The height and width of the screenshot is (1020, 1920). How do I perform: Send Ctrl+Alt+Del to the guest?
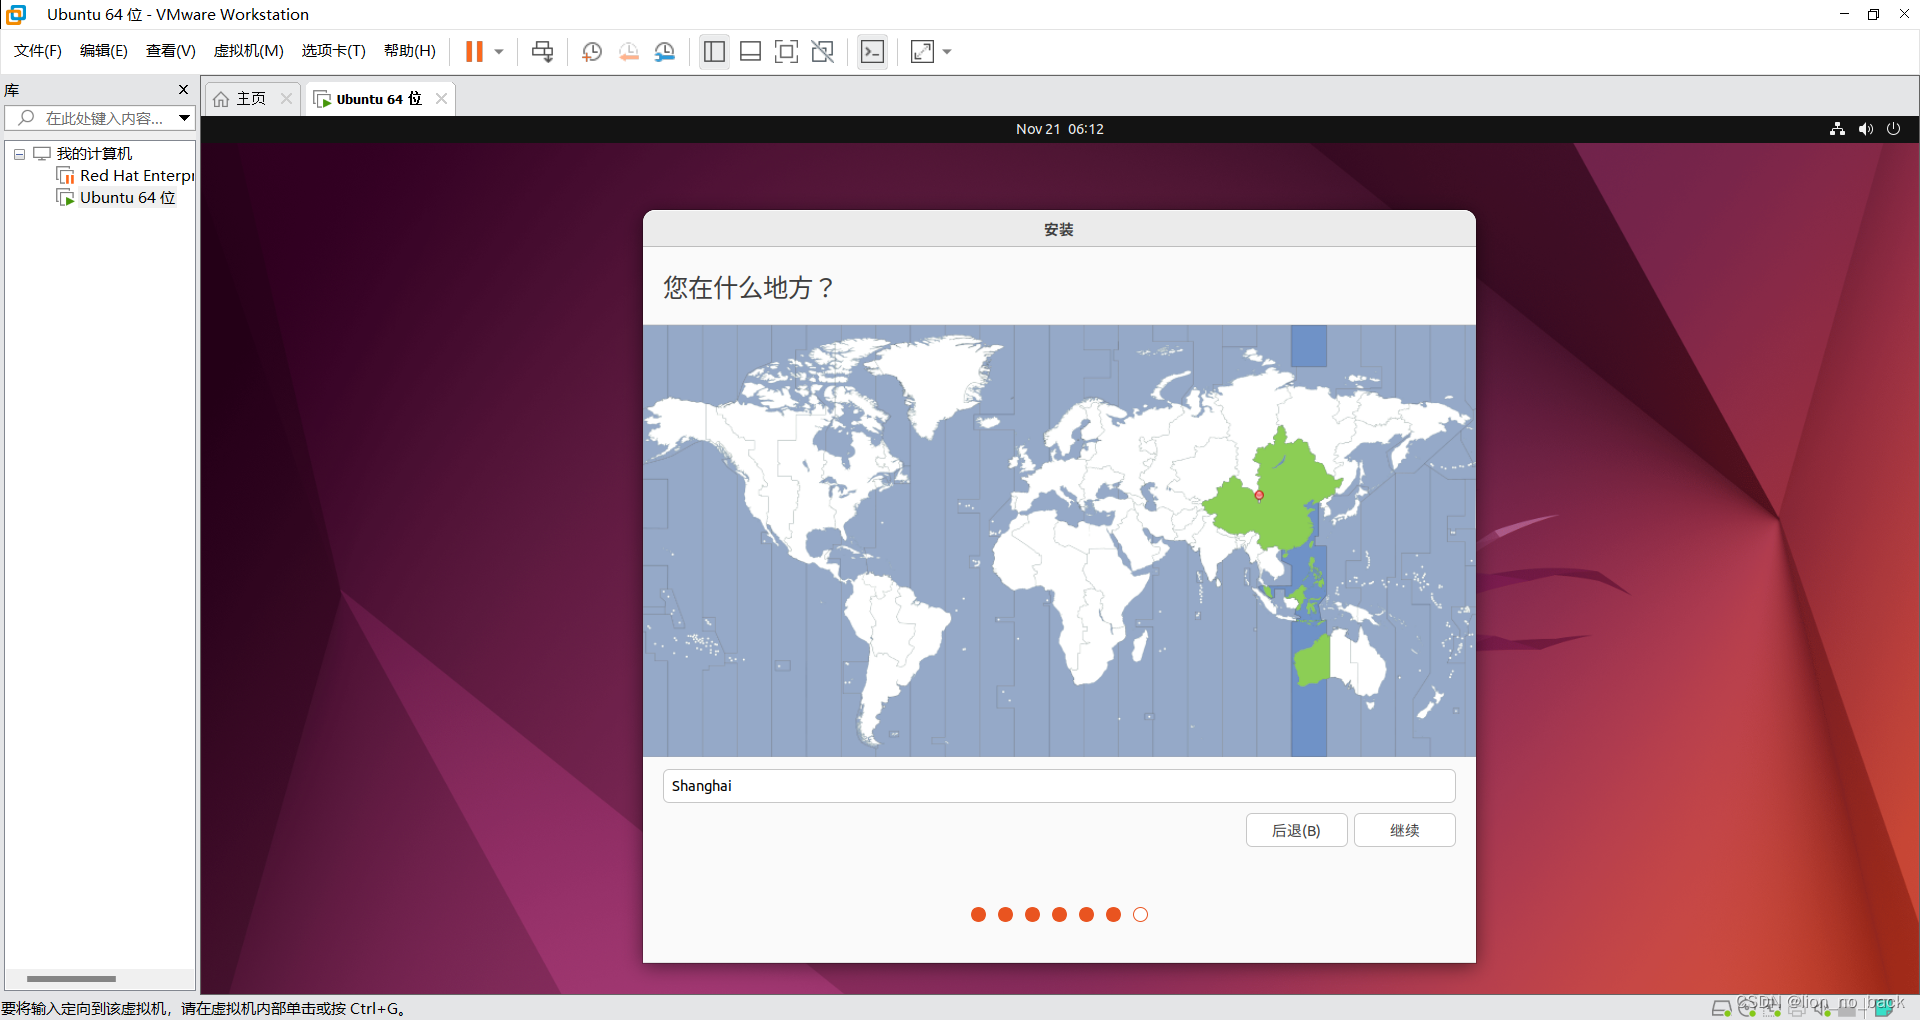pyautogui.click(x=541, y=51)
